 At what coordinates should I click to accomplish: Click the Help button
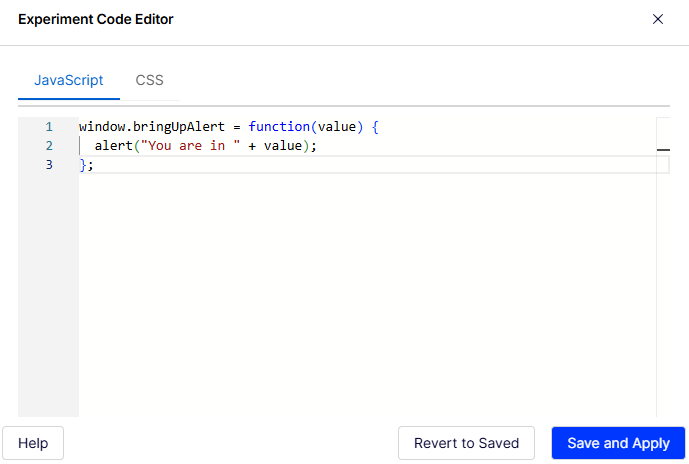33,443
